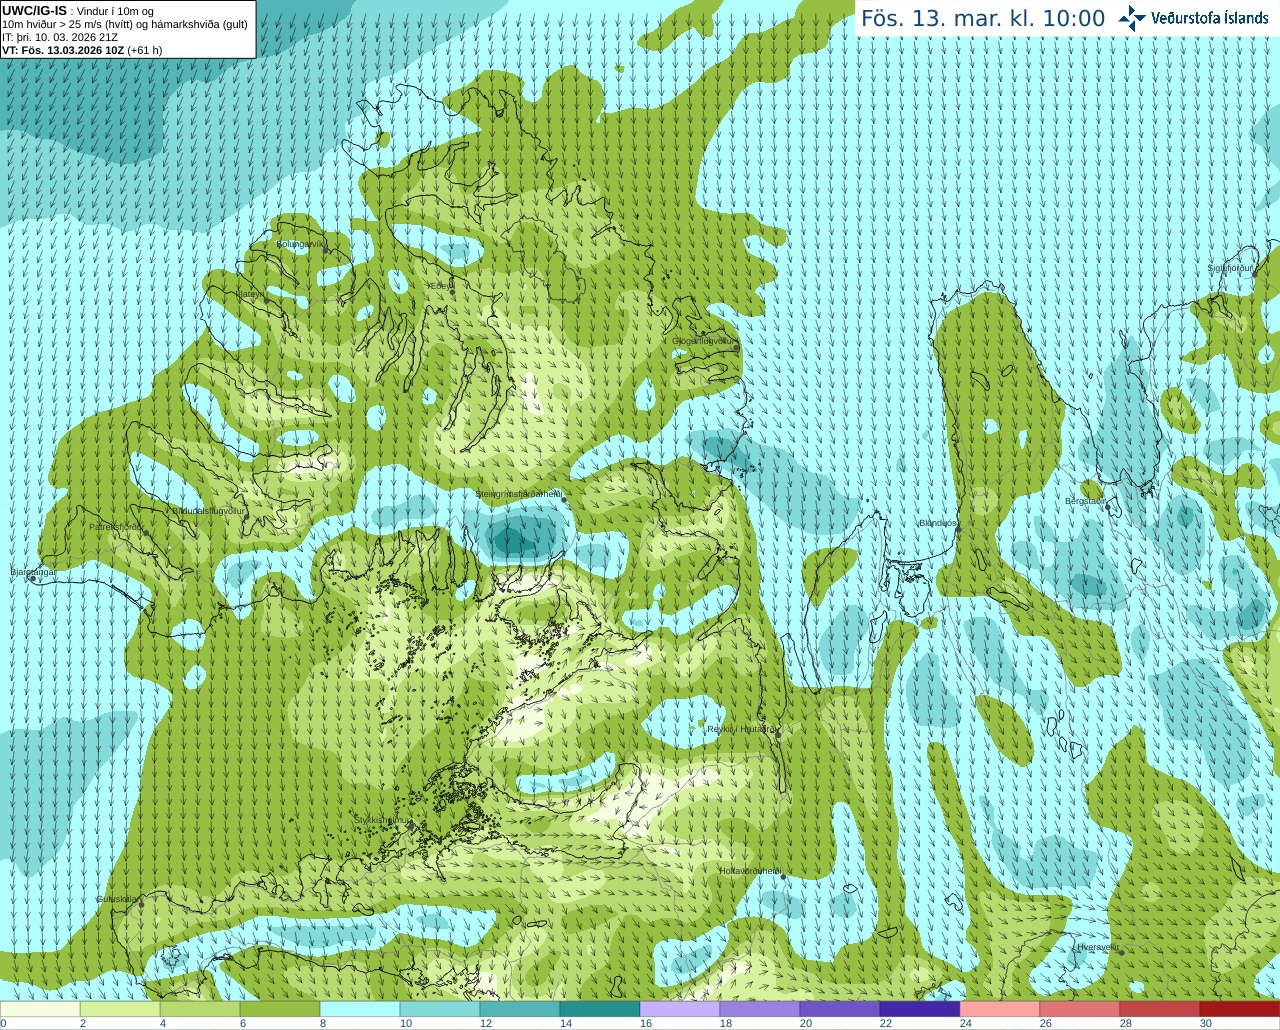Click the 26–28 m/s salmon legend swatch

1080,1009
